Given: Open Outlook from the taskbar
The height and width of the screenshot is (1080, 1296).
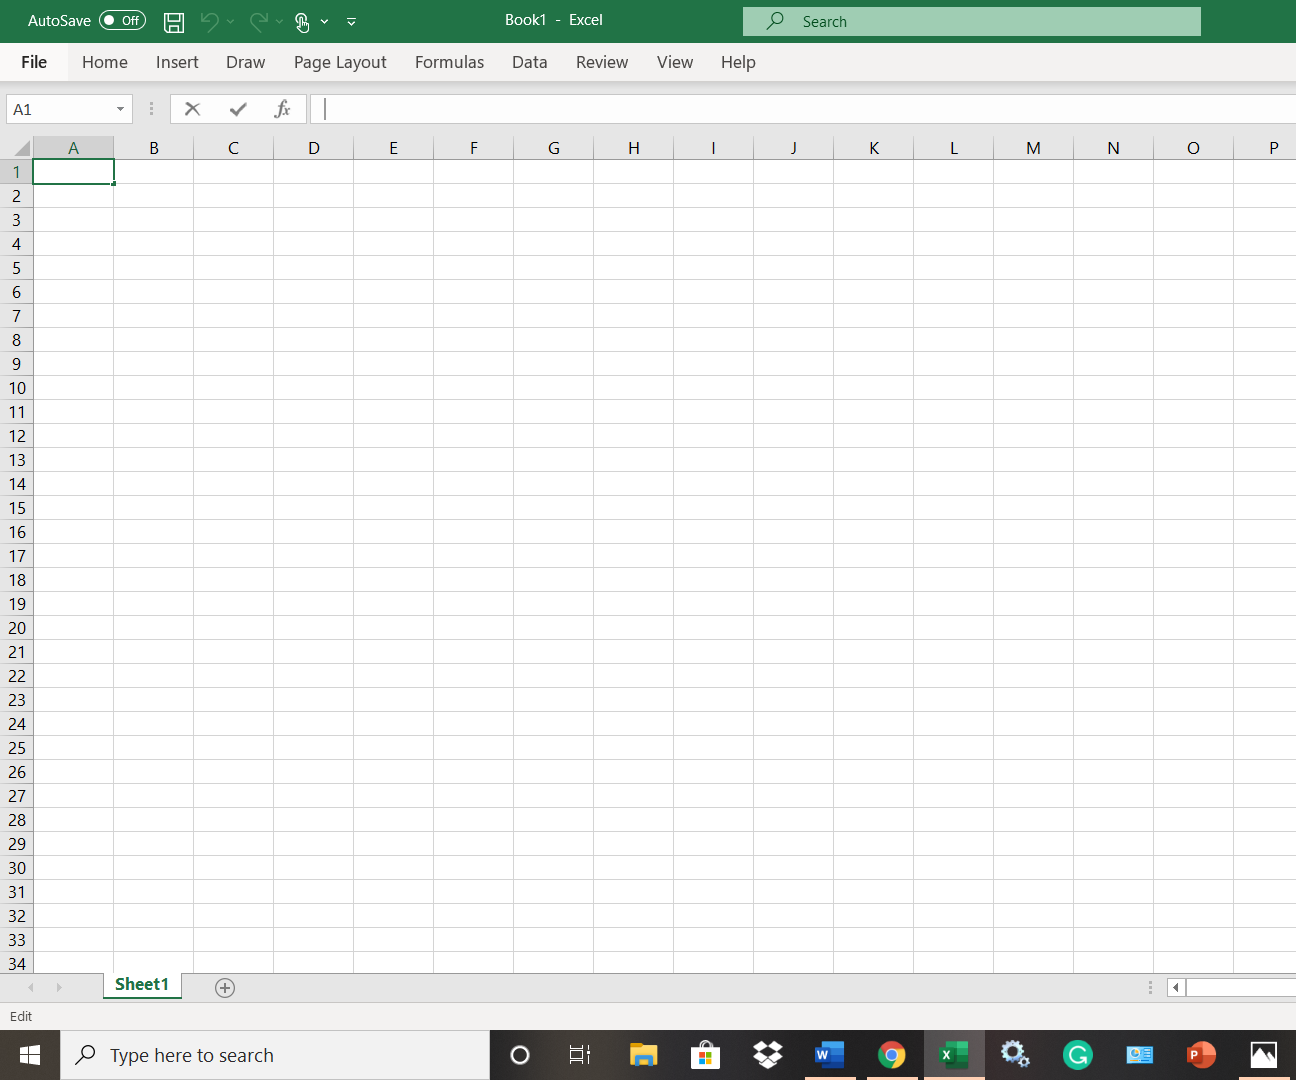Looking at the screenshot, I should click(x=1139, y=1054).
